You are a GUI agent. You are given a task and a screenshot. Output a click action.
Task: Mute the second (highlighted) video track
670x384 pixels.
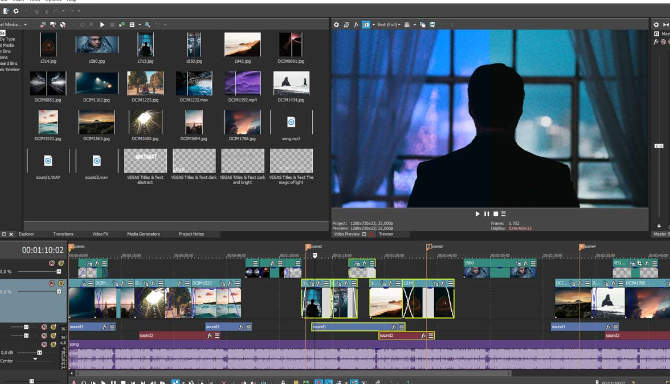point(52,283)
